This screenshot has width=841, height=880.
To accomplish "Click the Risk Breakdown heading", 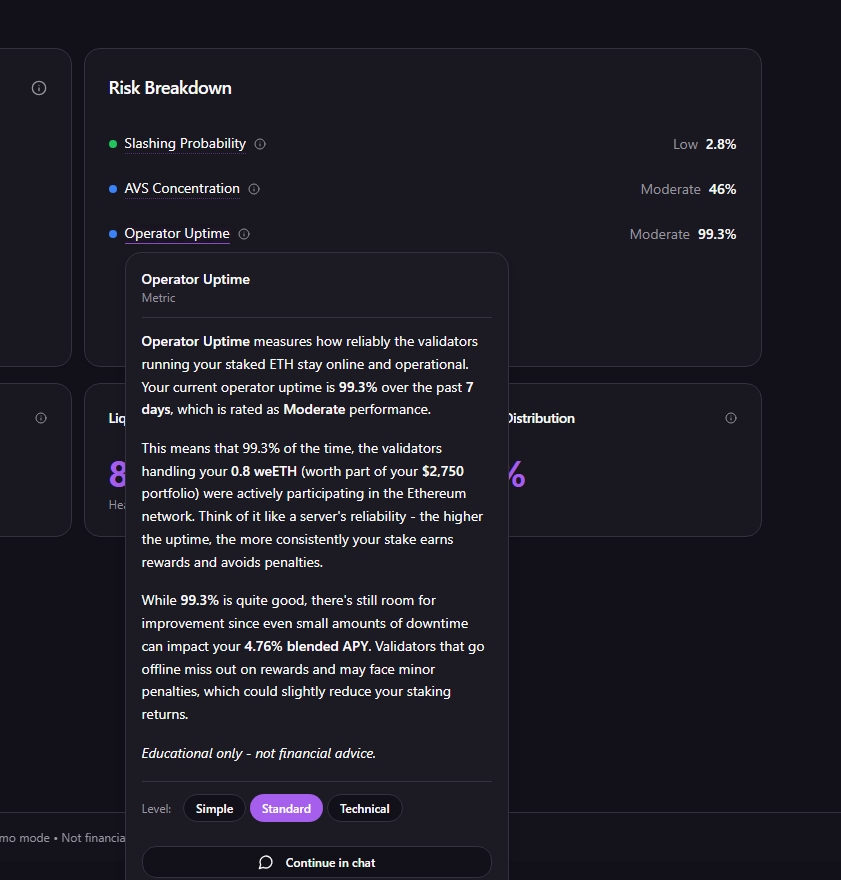I will 170,88.
